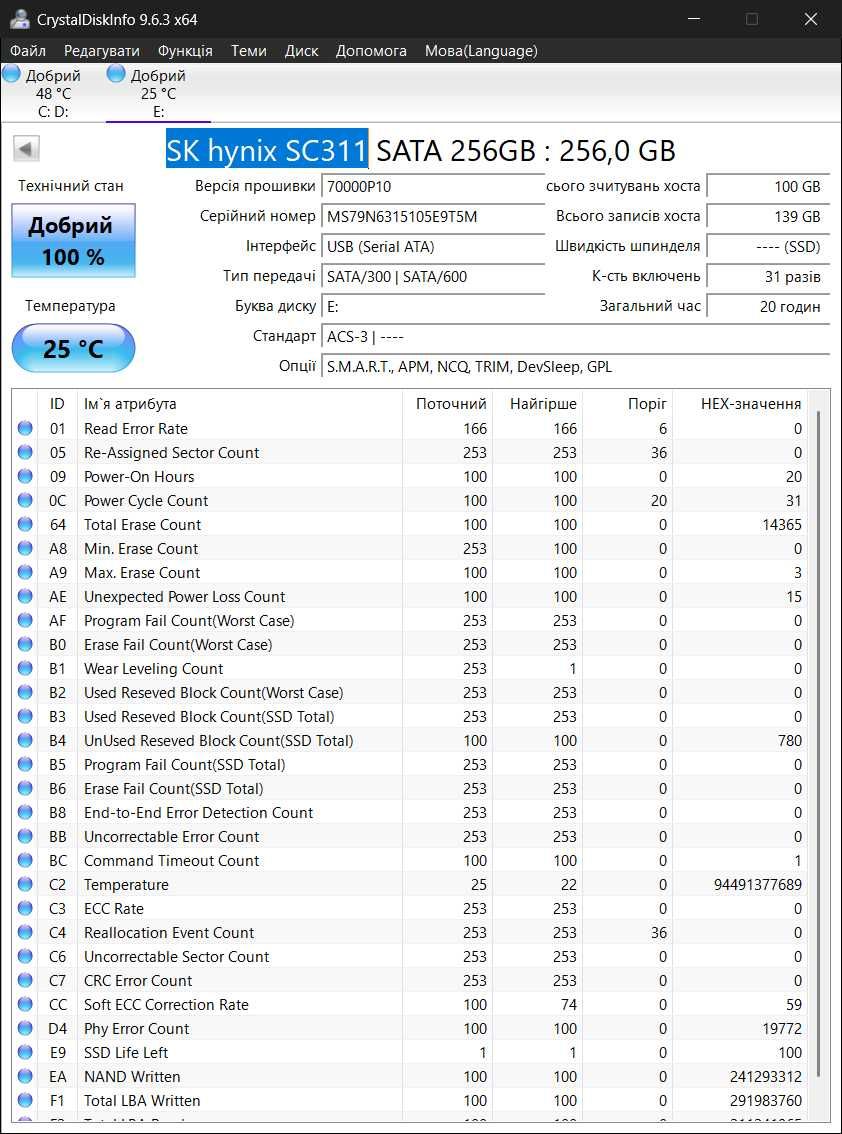Click status orb for Re-Assigned Sector Count

coord(25,452)
